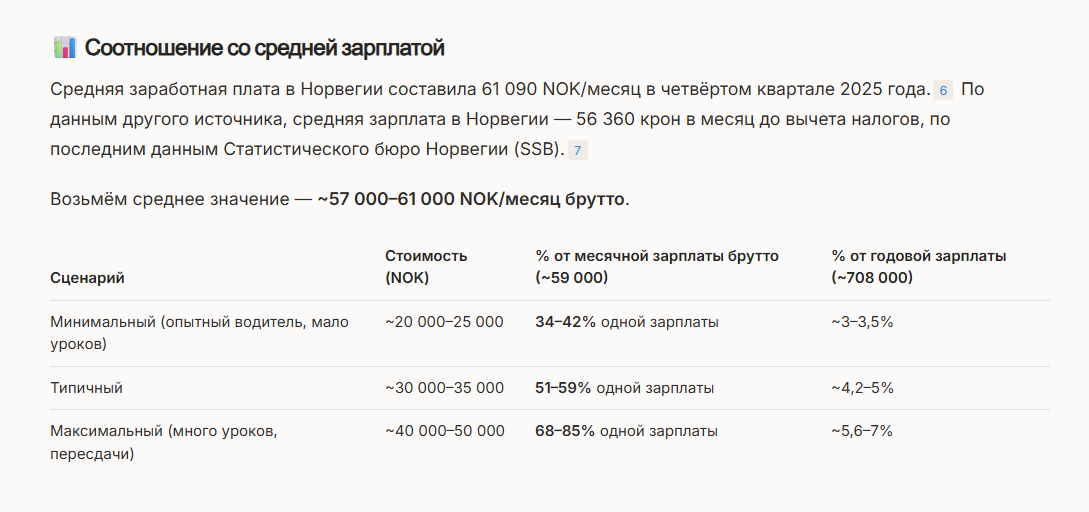Open citation reference 6
The width and height of the screenshot is (1089, 512).
tap(943, 91)
